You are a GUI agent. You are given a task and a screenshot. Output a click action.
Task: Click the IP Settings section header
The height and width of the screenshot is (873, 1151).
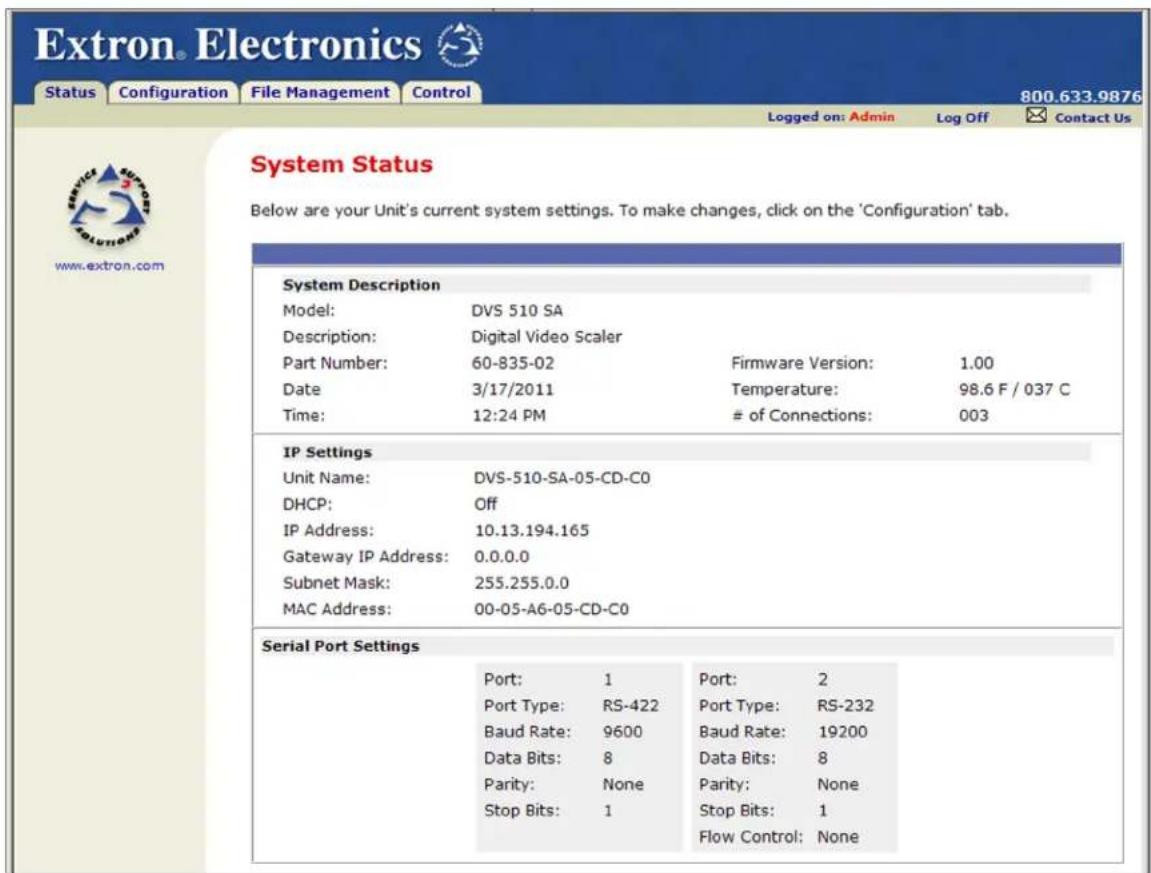327,452
